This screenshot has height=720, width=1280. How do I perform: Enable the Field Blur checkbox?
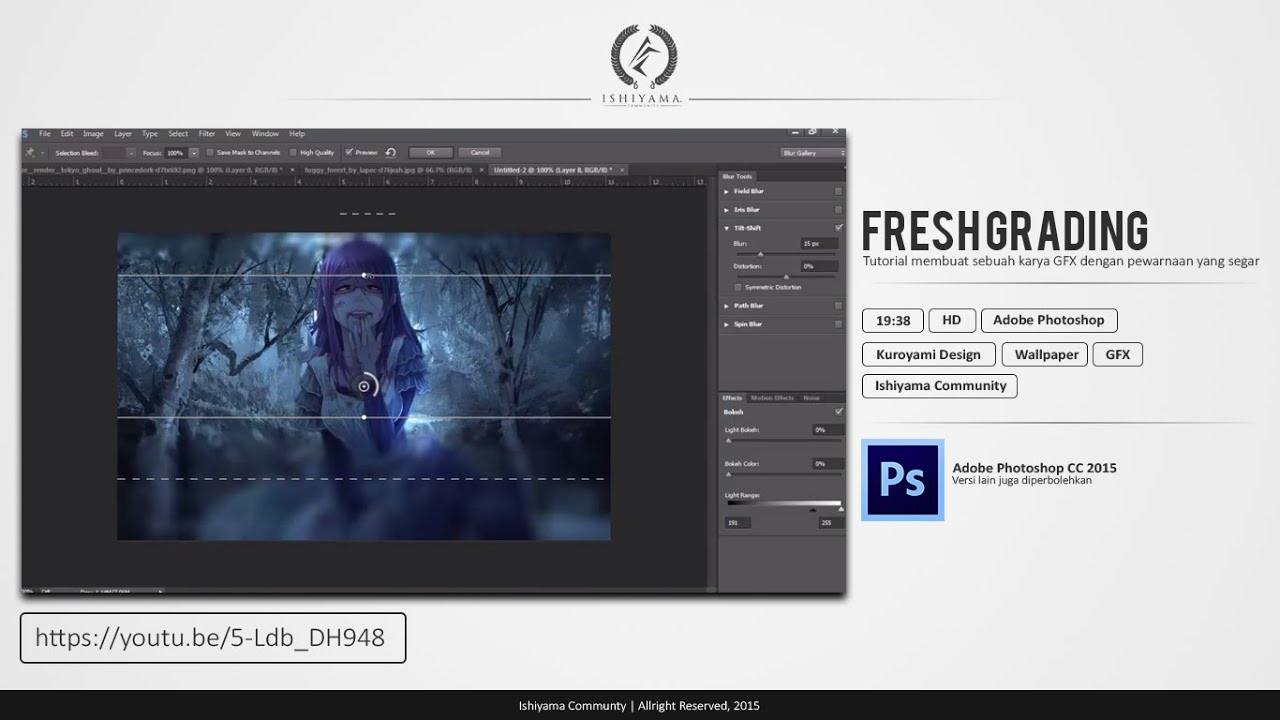point(838,191)
